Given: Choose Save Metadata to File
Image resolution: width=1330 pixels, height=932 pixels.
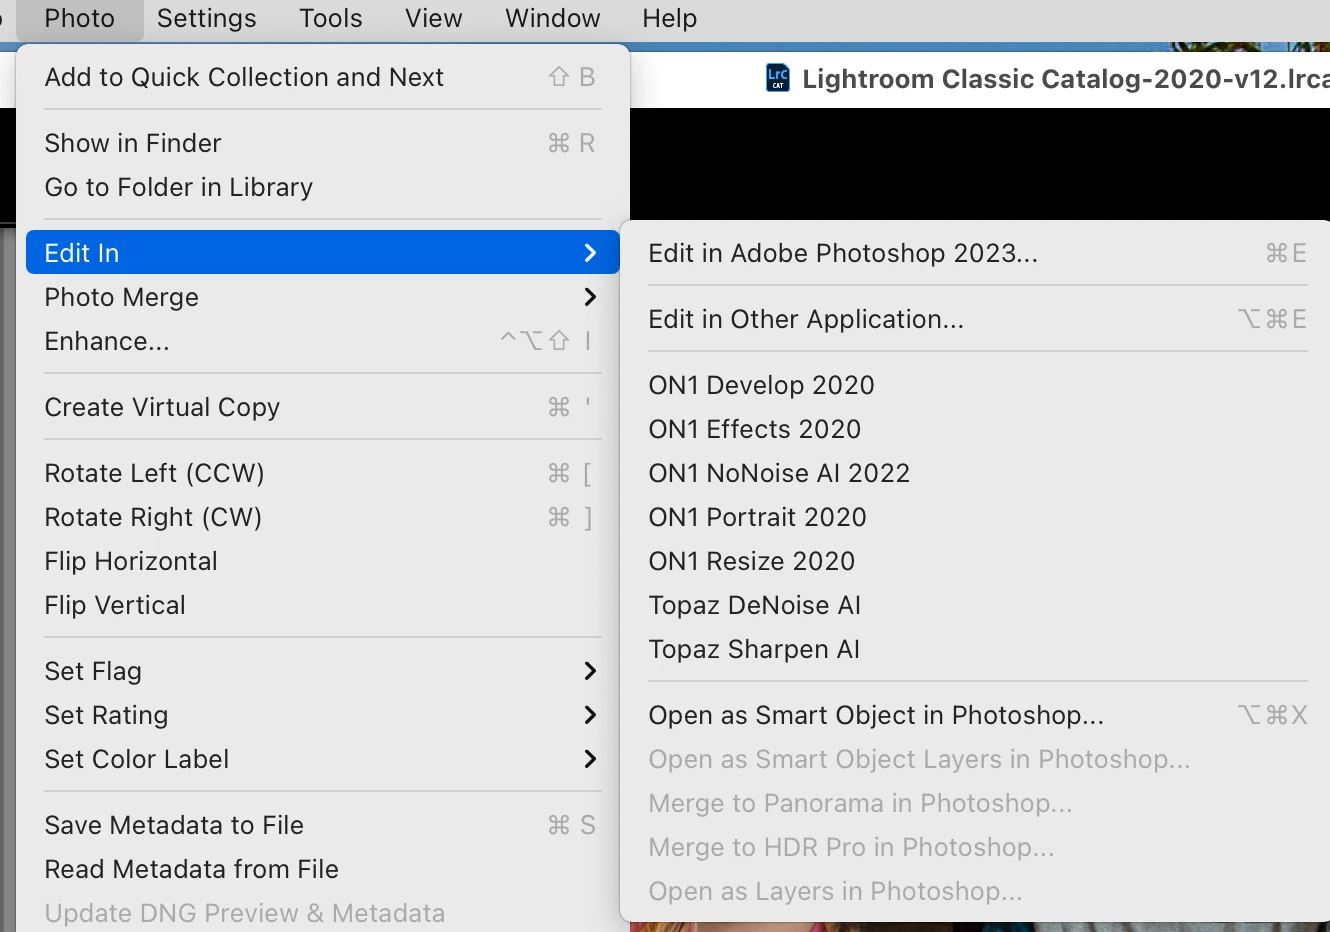Looking at the screenshot, I should coord(322,825).
